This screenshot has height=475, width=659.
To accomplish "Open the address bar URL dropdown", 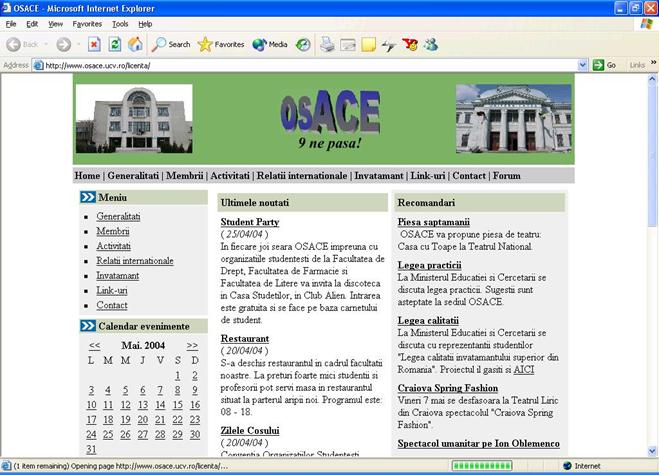I will [x=582, y=65].
